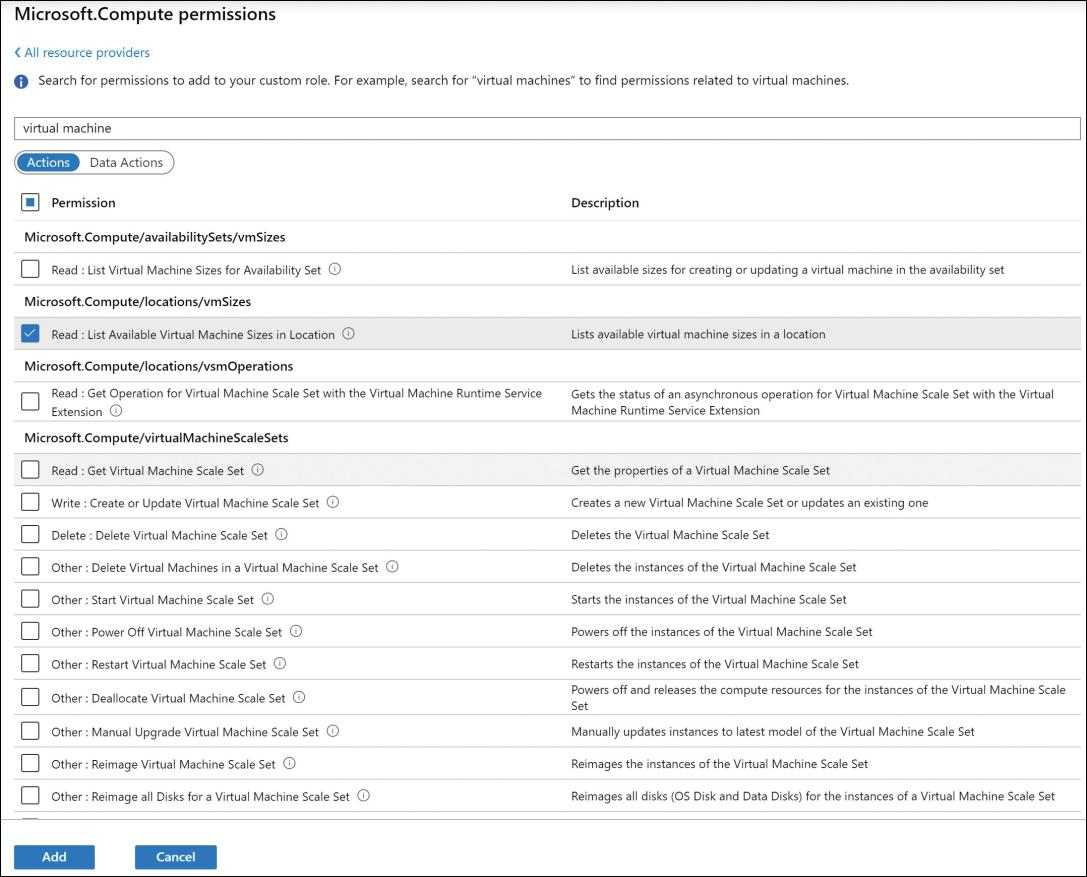Screen dimensions: 1087x877
Task: Check Read : Get Virtual Machine Scale Set
Action: click(x=30, y=469)
